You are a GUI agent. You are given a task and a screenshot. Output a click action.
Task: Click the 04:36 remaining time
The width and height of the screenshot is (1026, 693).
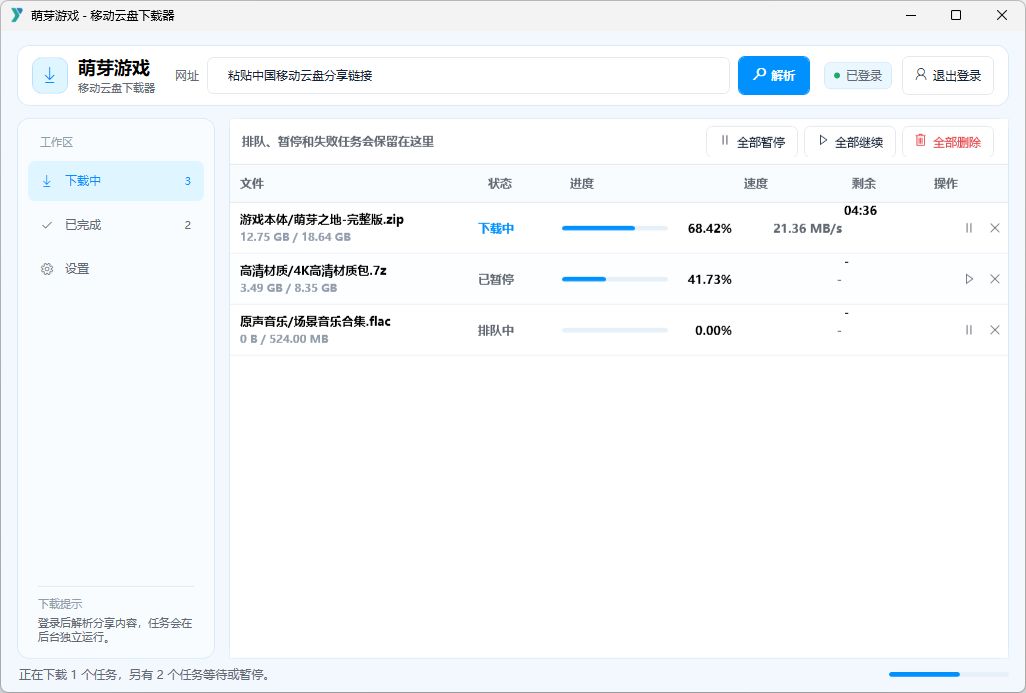tap(860, 211)
